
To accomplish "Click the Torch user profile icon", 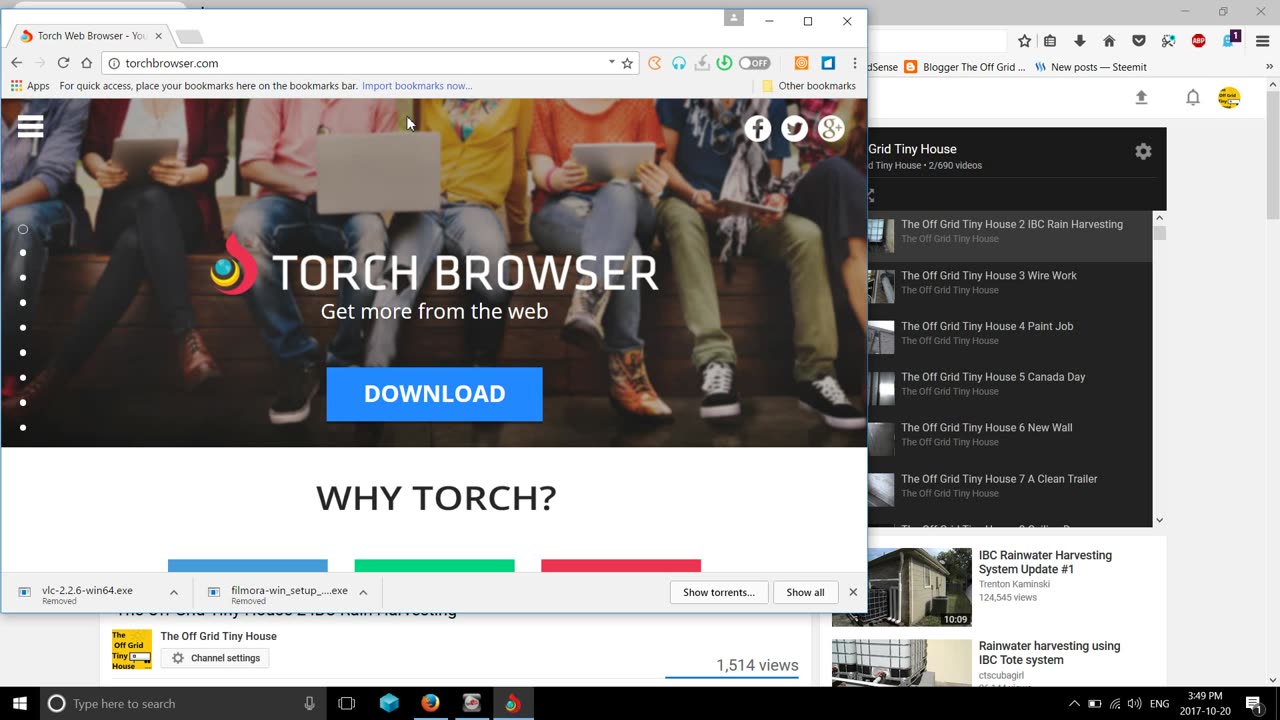I will click(734, 18).
